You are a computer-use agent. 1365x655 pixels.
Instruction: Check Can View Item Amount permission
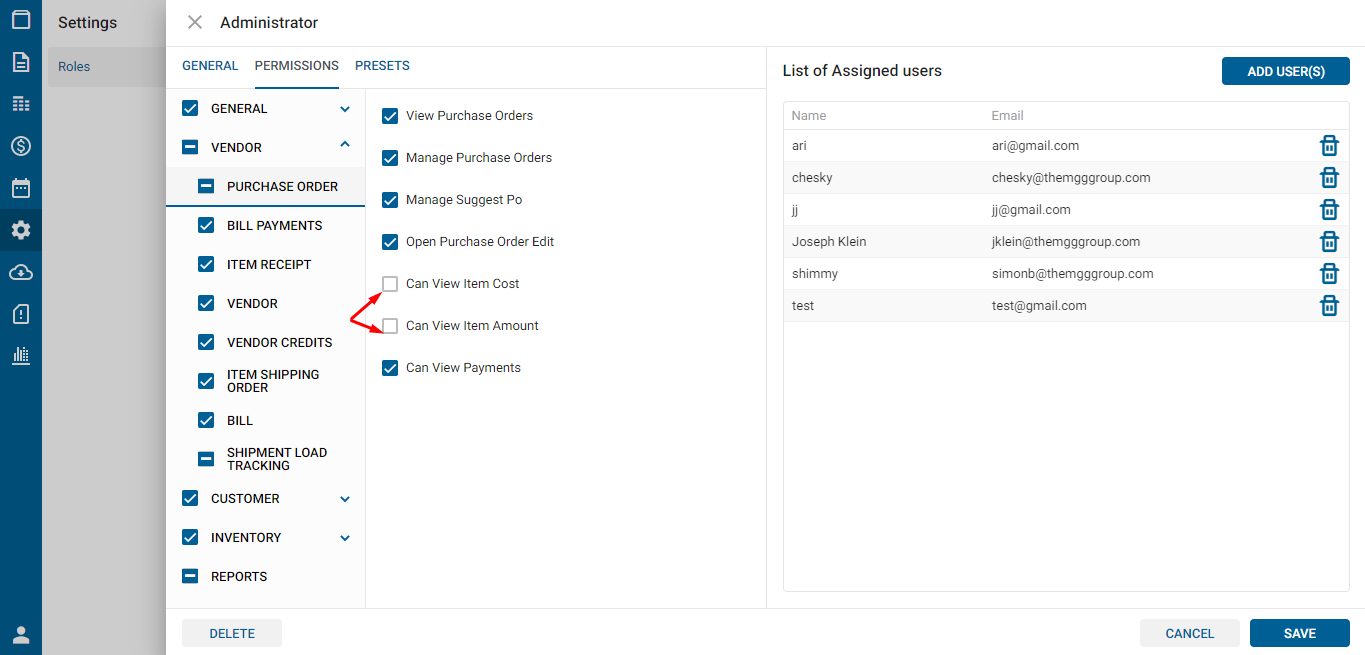point(390,326)
